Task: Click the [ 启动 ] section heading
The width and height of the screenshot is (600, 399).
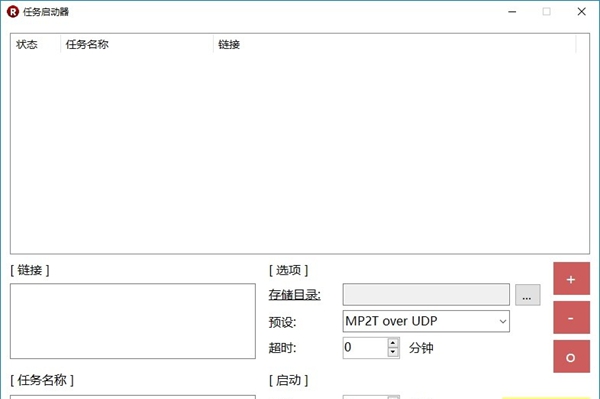Action: pos(288,380)
